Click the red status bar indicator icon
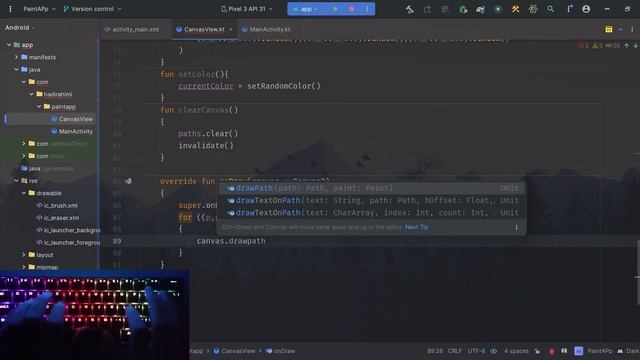The image size is (640, 360). point(551,351)
